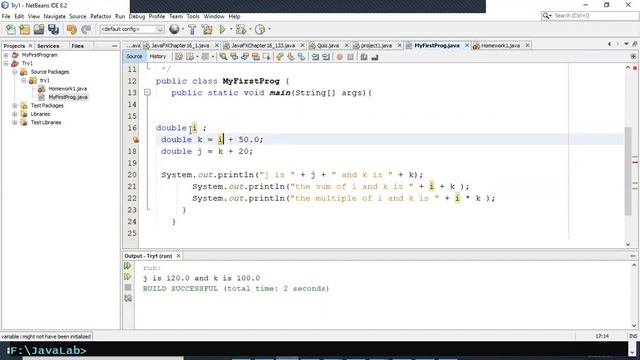The image size is (640, 360).
Task: Click the Start Macro Recording red circle icon
Action: click(340, 57)
